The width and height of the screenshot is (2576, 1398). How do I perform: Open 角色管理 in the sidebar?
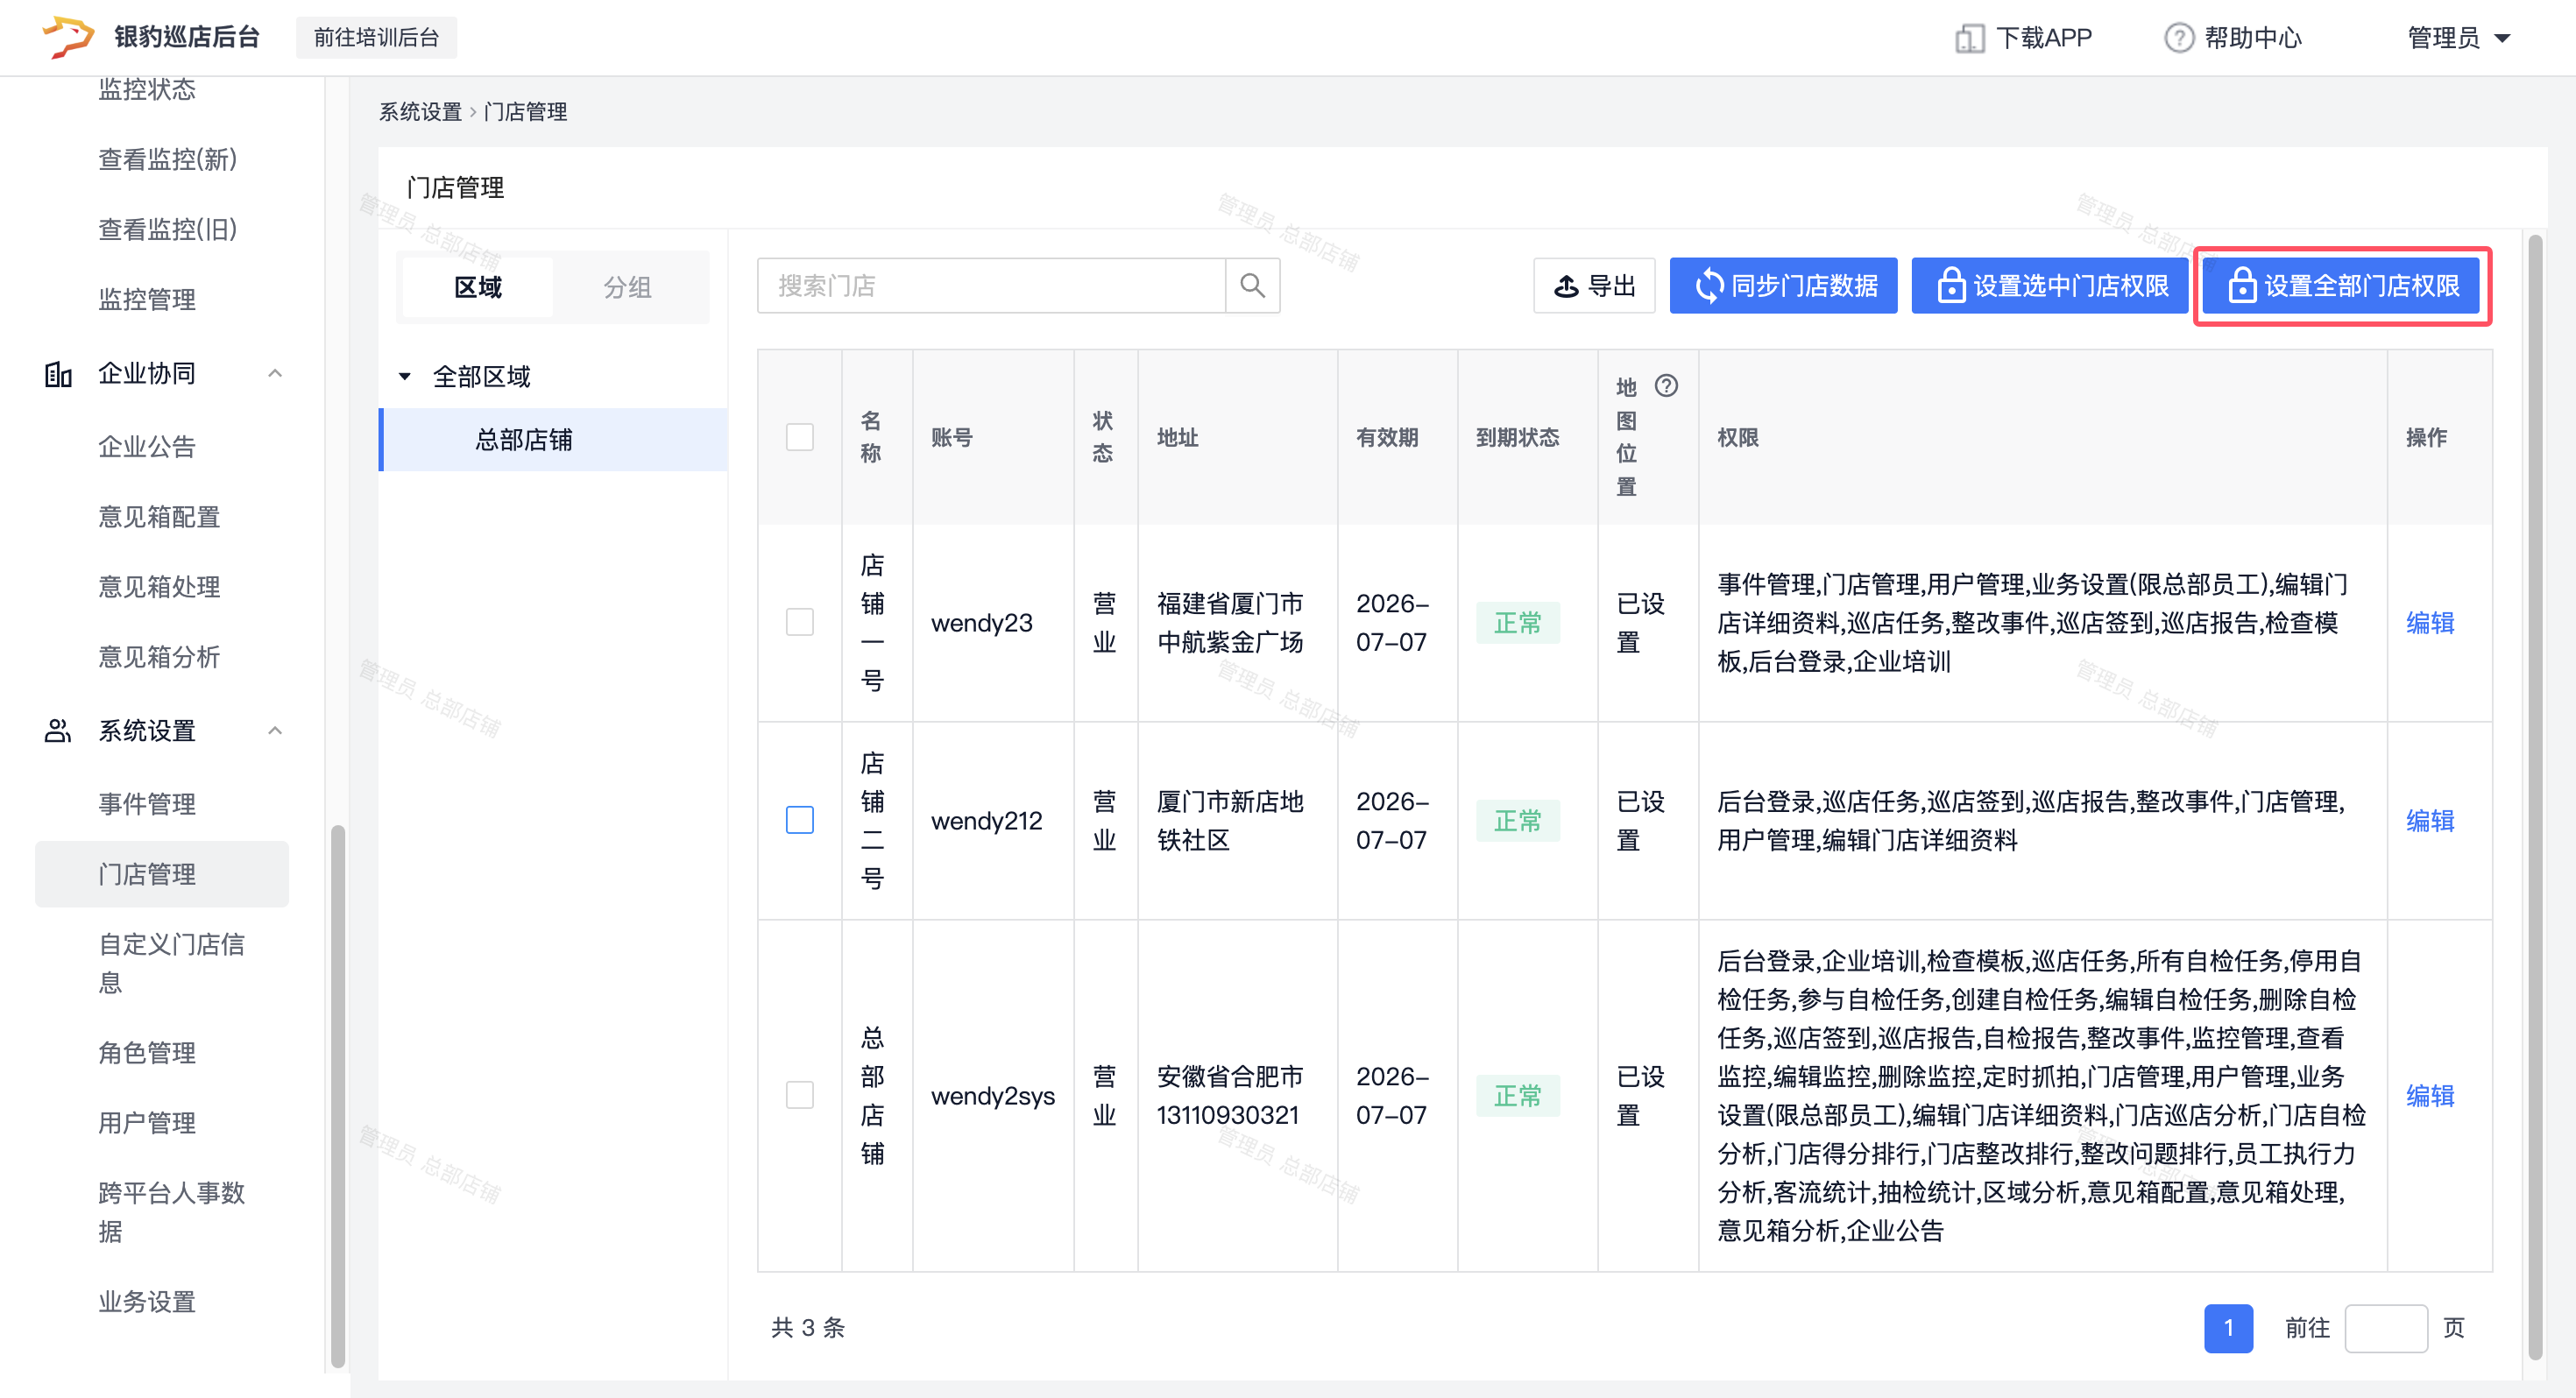pyautogui.click(x=147, y=1053)
